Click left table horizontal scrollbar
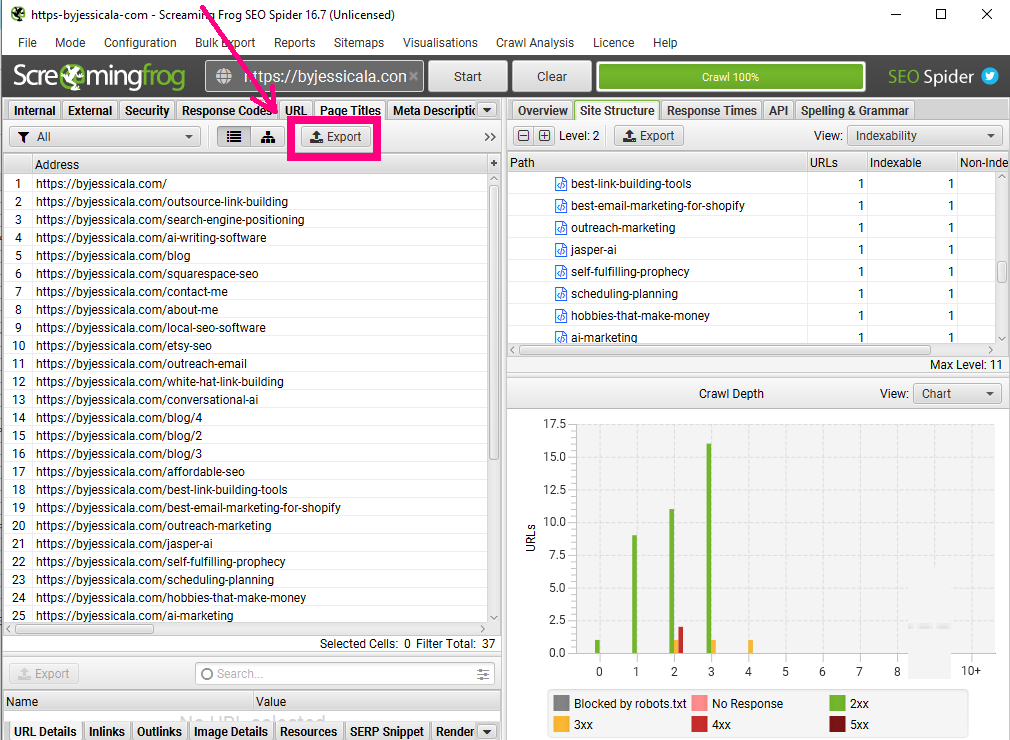This screenshot has width=1010, height=740. (x=84, y=629)
